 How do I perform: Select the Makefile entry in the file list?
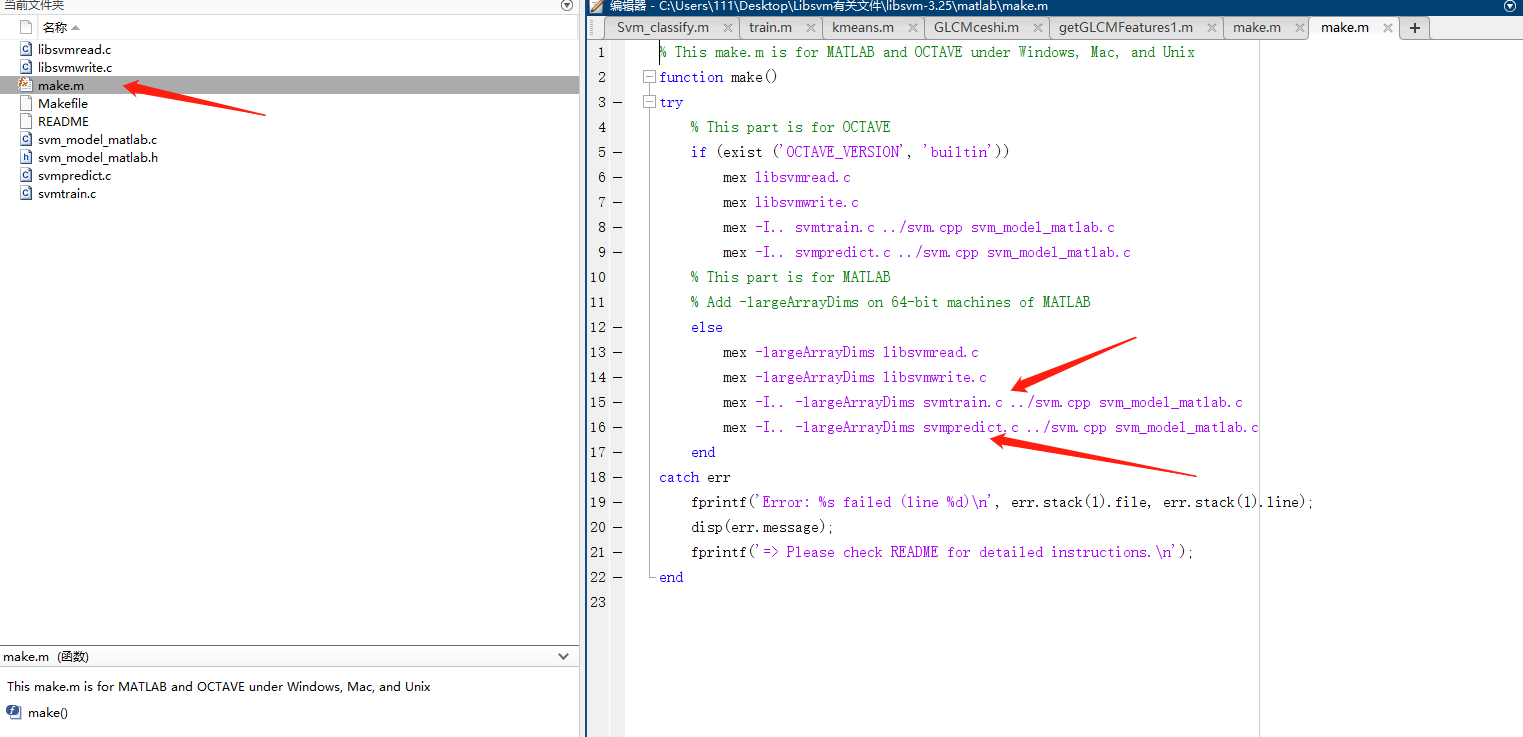62,103
